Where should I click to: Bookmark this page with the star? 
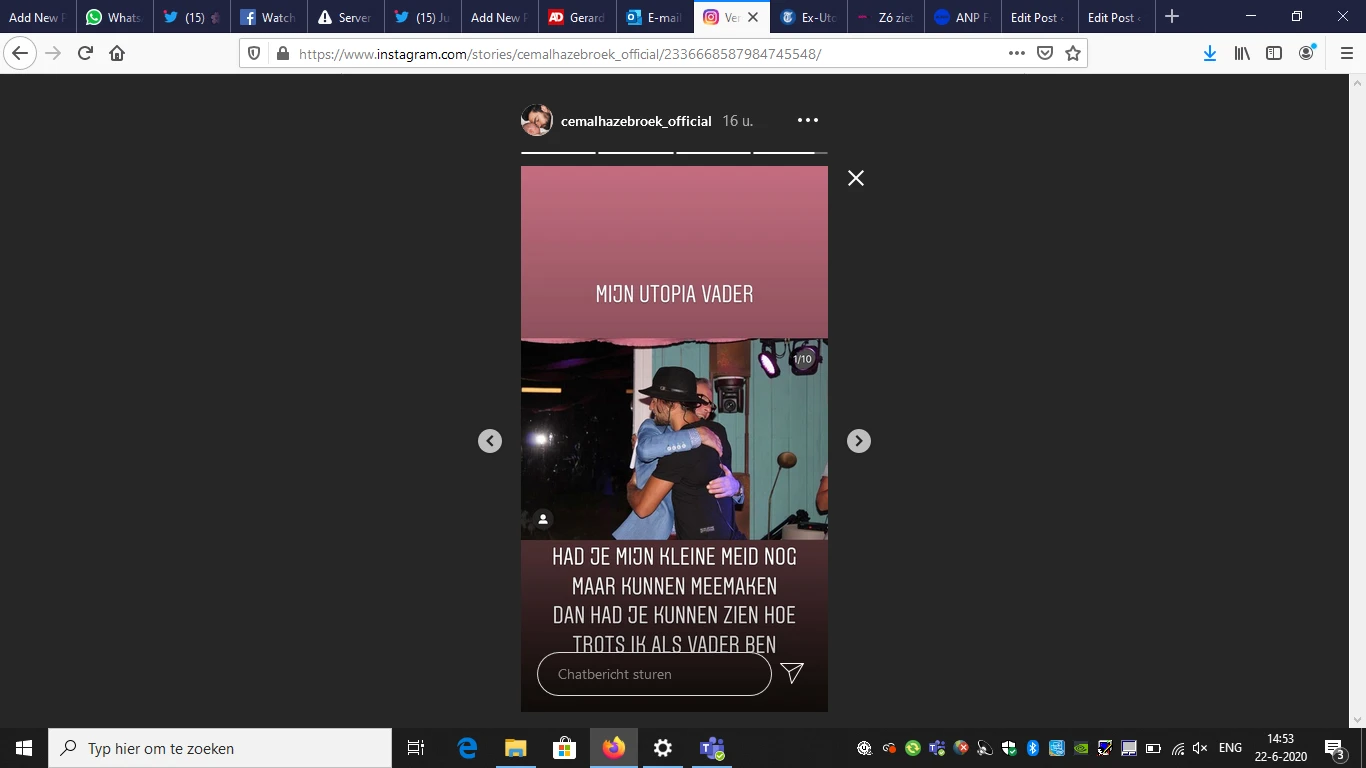point(1073,54)
